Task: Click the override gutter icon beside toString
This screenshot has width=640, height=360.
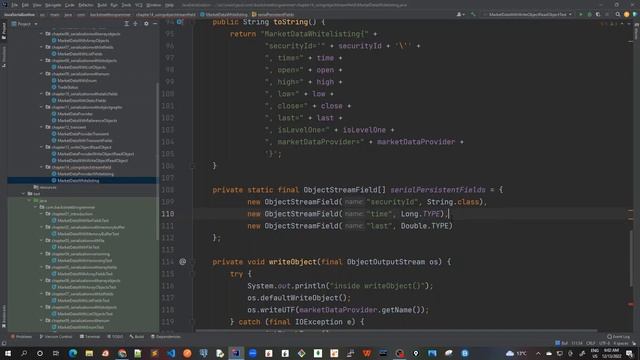Action: click(x=180, y=22)
